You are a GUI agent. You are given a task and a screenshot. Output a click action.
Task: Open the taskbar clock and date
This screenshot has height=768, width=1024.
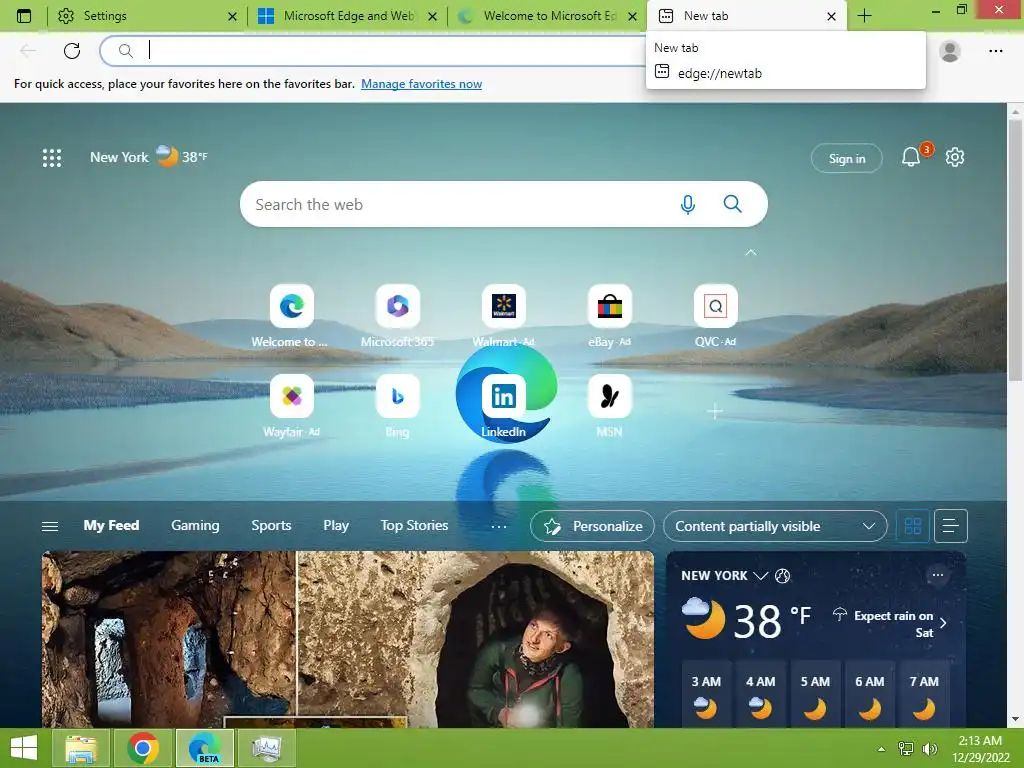980,749
